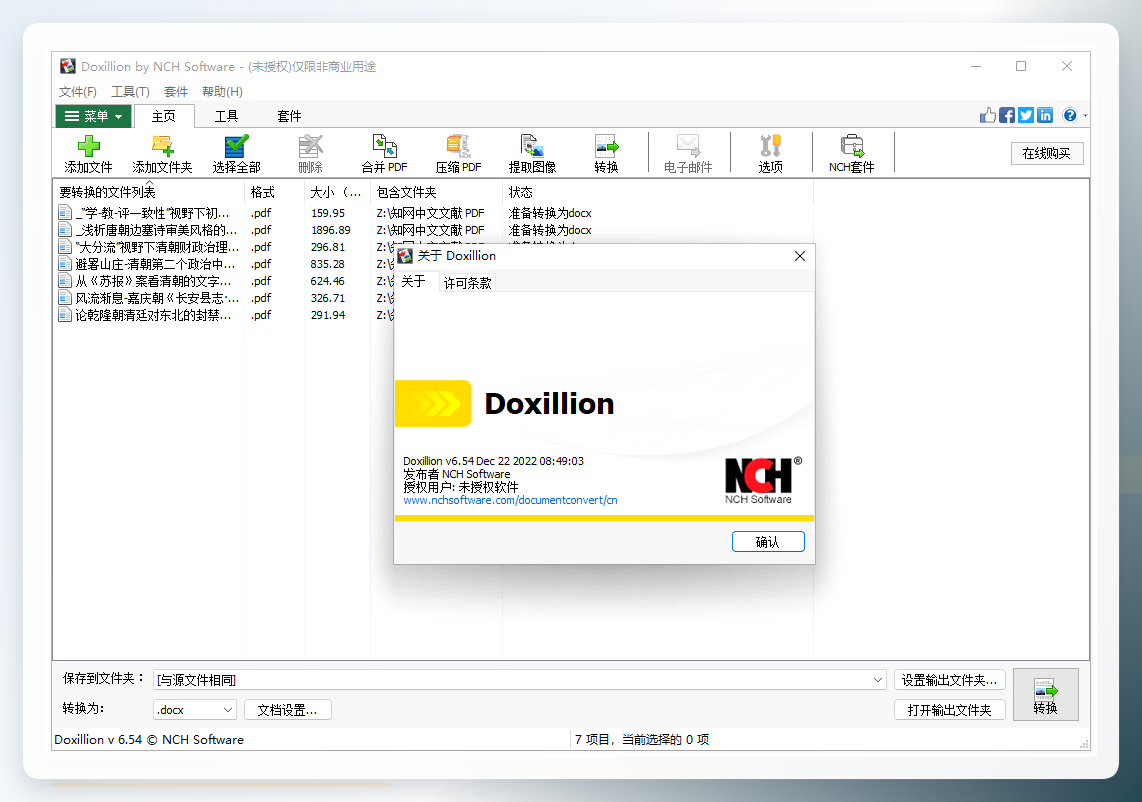Open the small arrow next to help icon
Screen dimensions: 1142x802
click(1084, 115)
